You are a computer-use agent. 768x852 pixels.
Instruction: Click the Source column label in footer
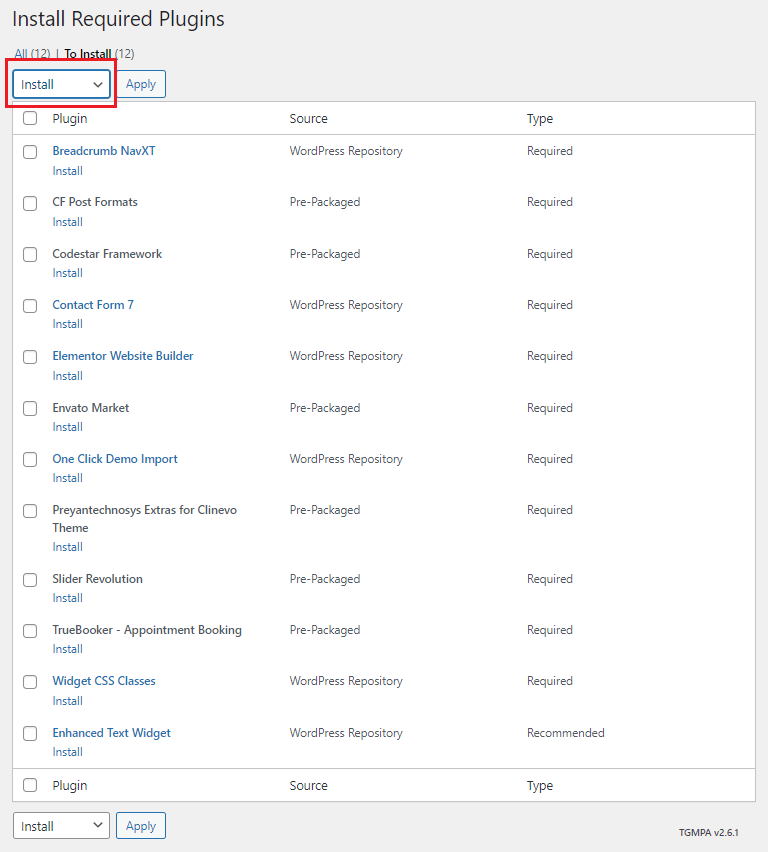(x=308, y=785)
